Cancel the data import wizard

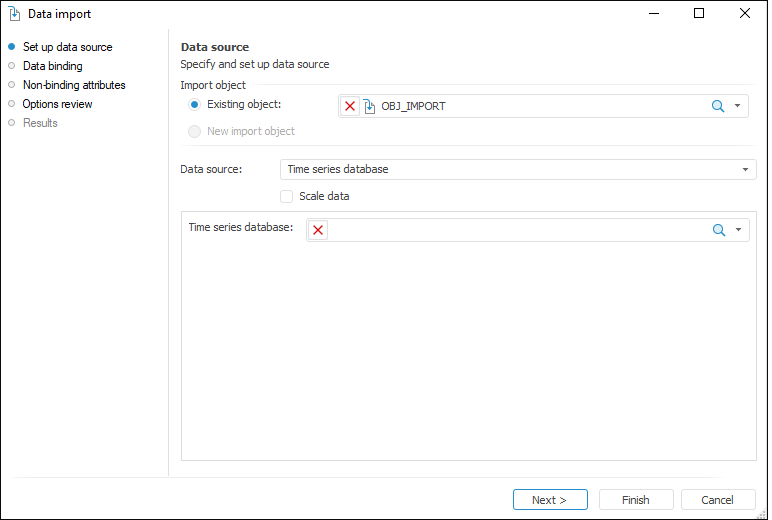717,500
